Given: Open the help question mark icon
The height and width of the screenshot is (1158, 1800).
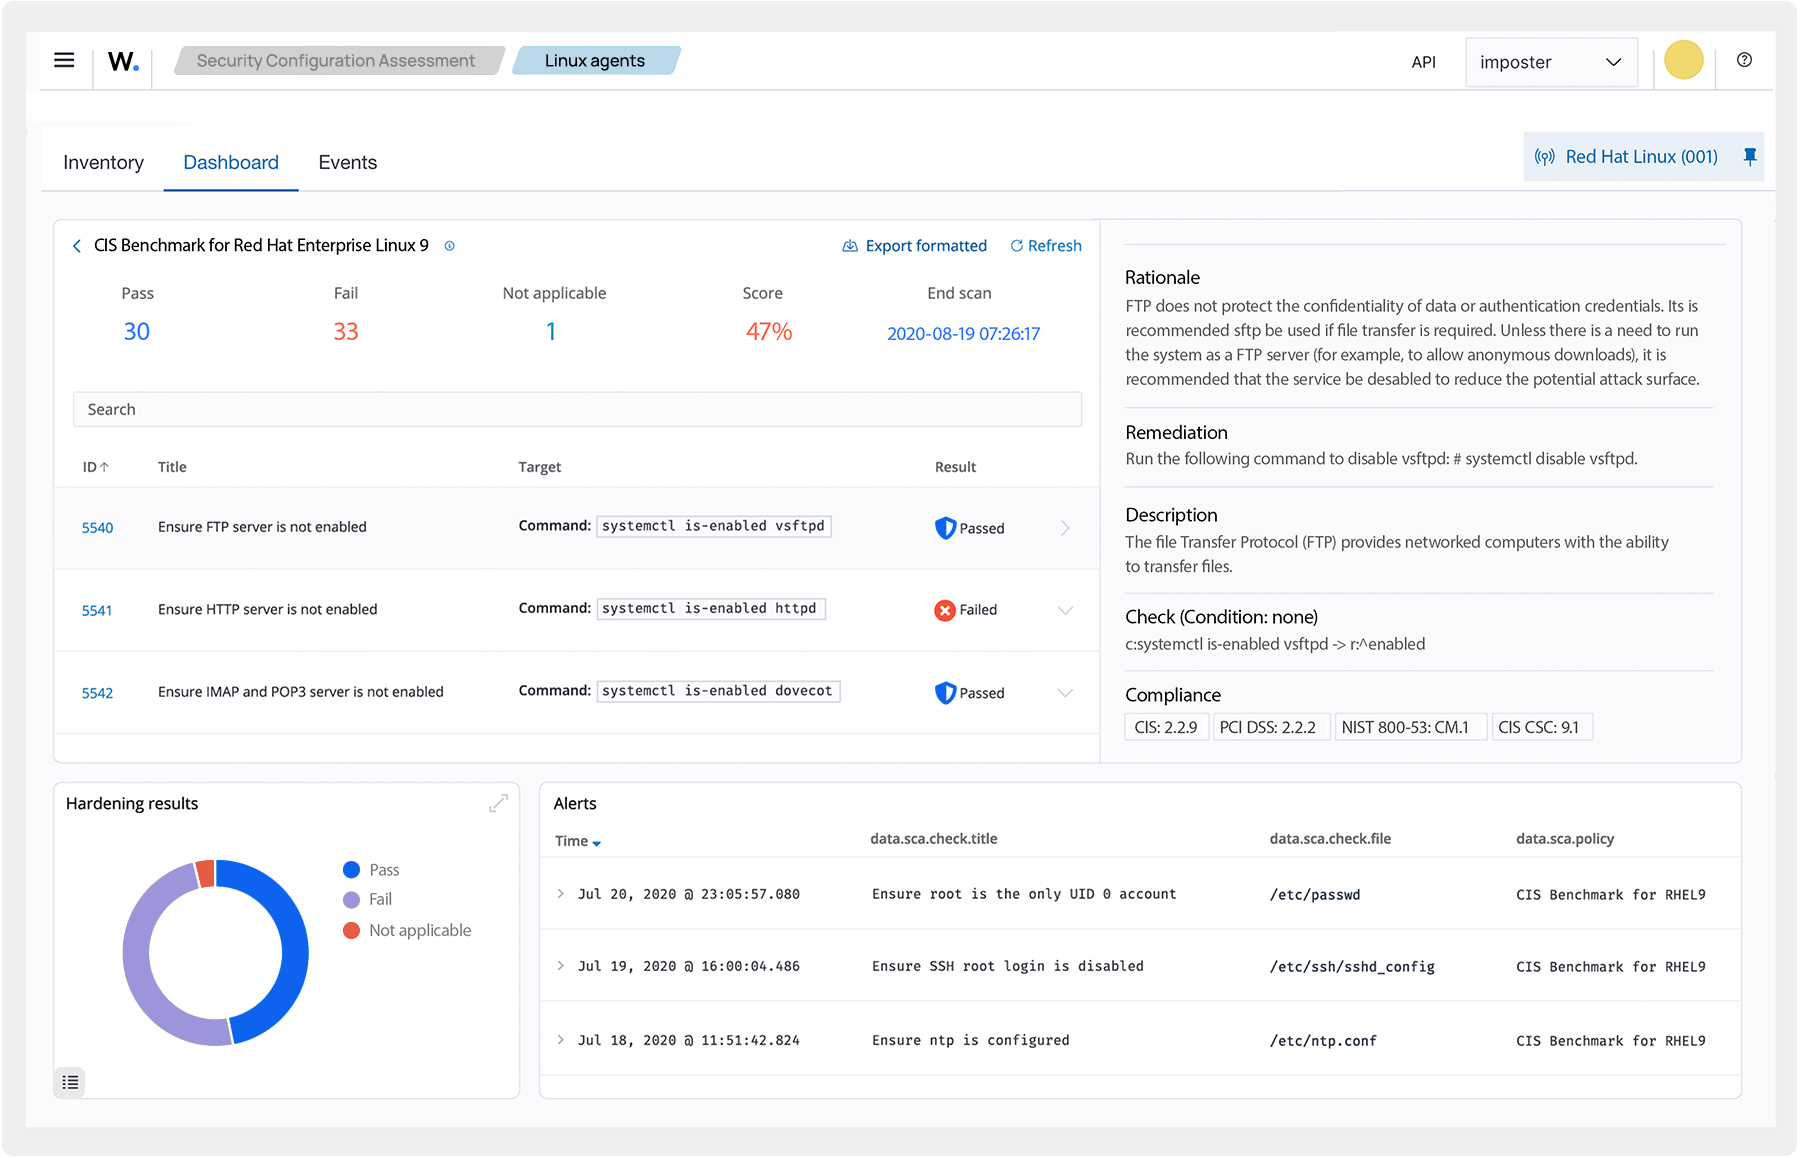Looking at the screenshot, I should tap(1744, 61).
